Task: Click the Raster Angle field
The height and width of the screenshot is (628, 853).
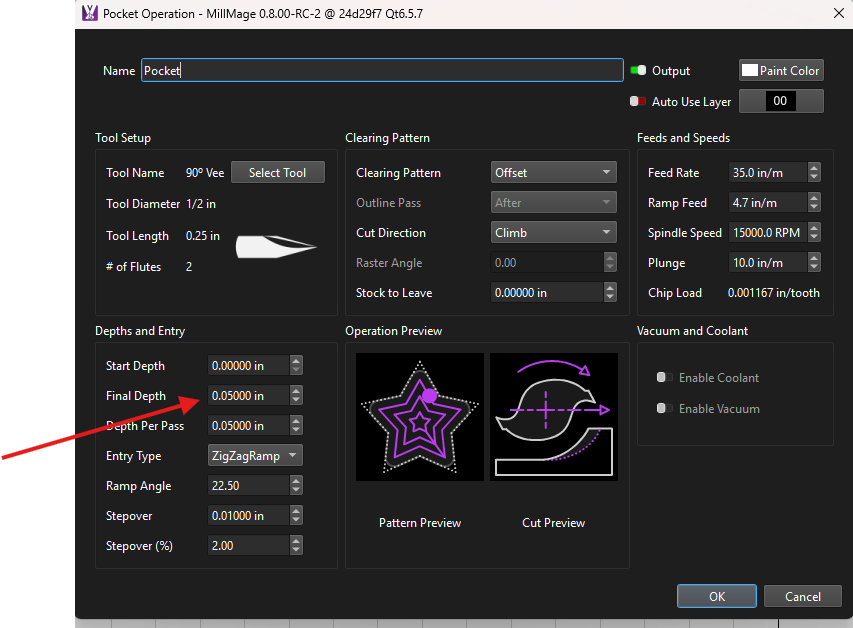Action: 547,262
